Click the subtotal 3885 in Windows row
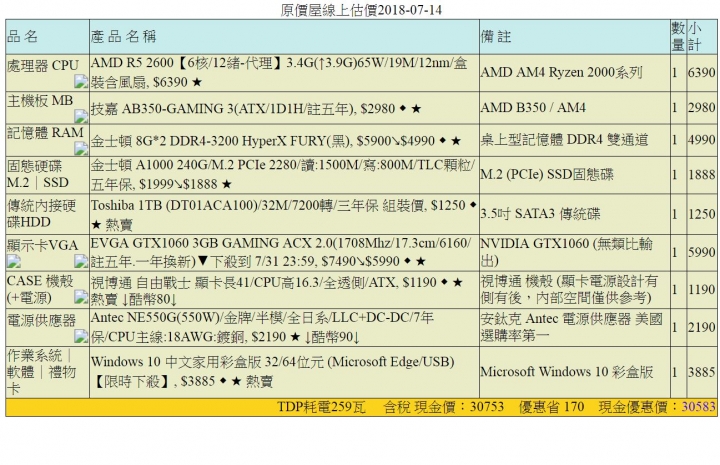Screen dimensions: 720x465 tap(702, 372)
